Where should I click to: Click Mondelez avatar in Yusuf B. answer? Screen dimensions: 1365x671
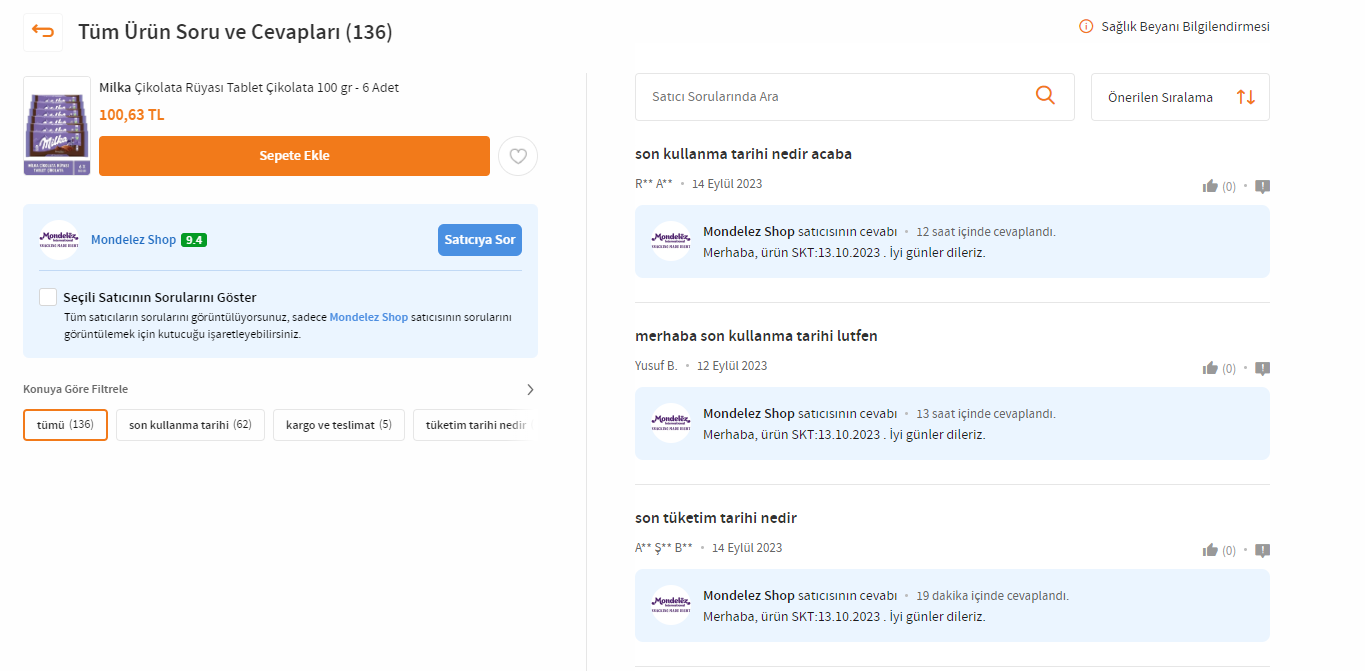click(671, 423)
